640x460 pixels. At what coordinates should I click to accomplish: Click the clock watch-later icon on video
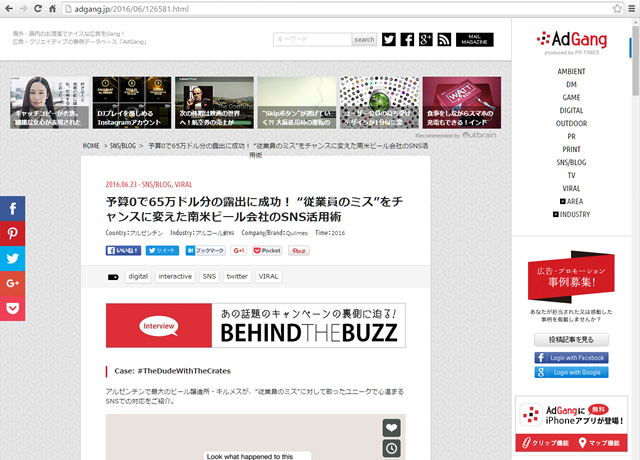[392, 448]
